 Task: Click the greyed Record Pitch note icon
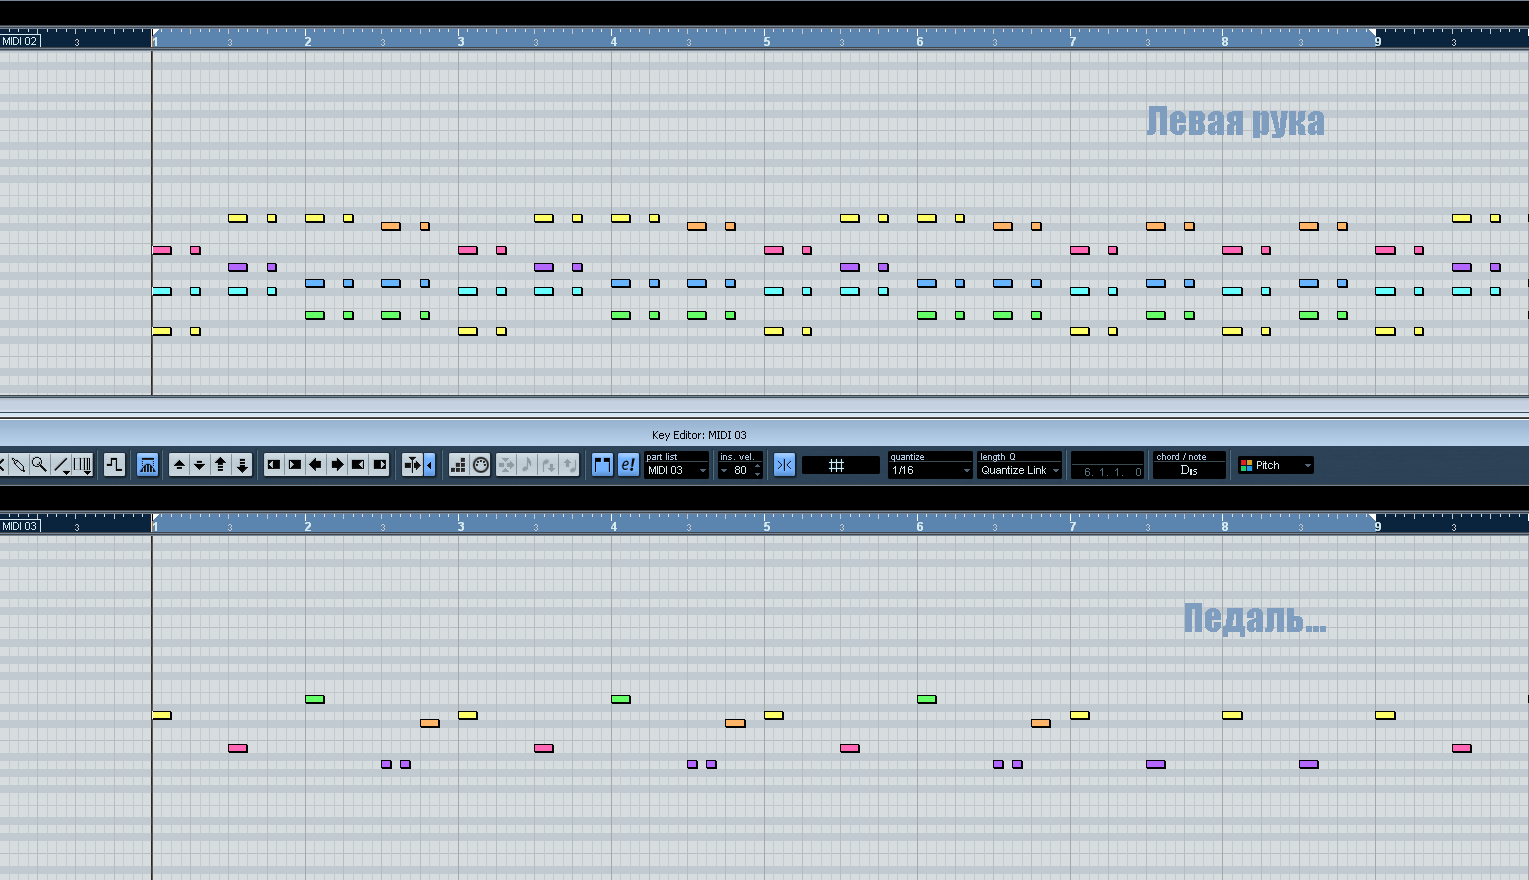coord(527,465)
